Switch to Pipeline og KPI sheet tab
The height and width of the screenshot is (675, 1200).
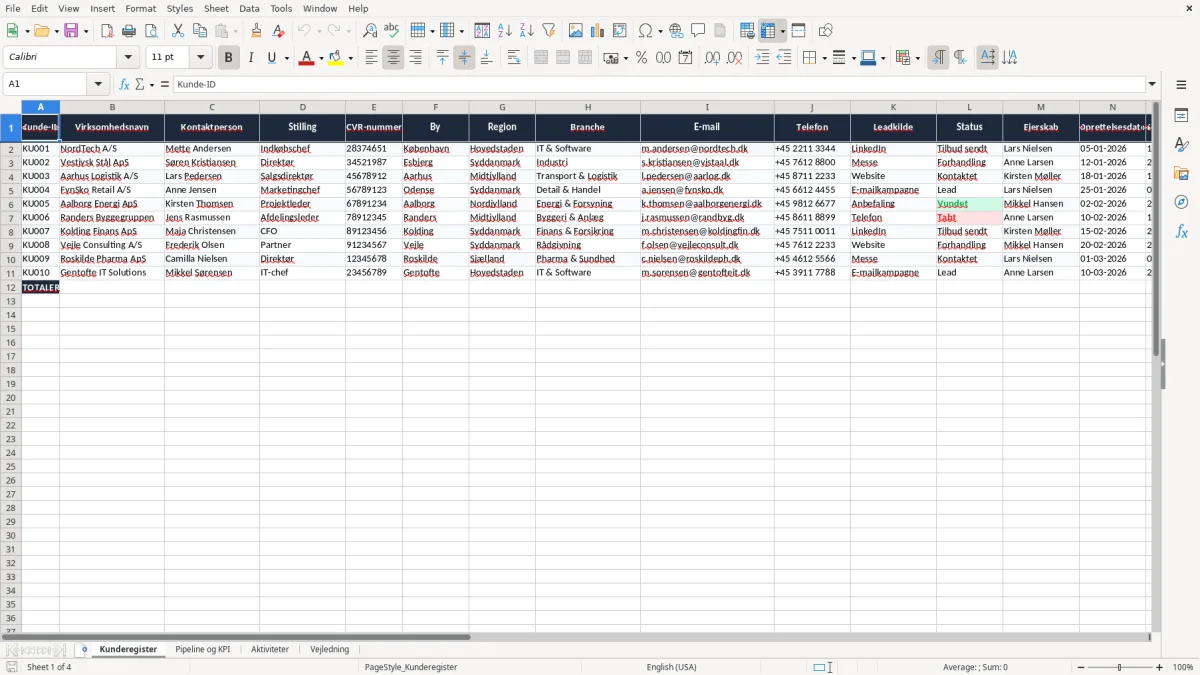[202, 650]
